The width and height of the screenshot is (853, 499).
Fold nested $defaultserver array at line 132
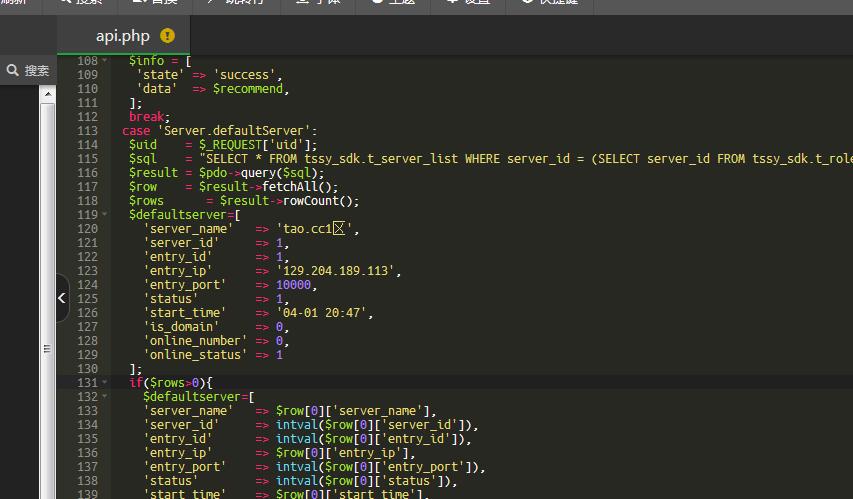(105, 397)
